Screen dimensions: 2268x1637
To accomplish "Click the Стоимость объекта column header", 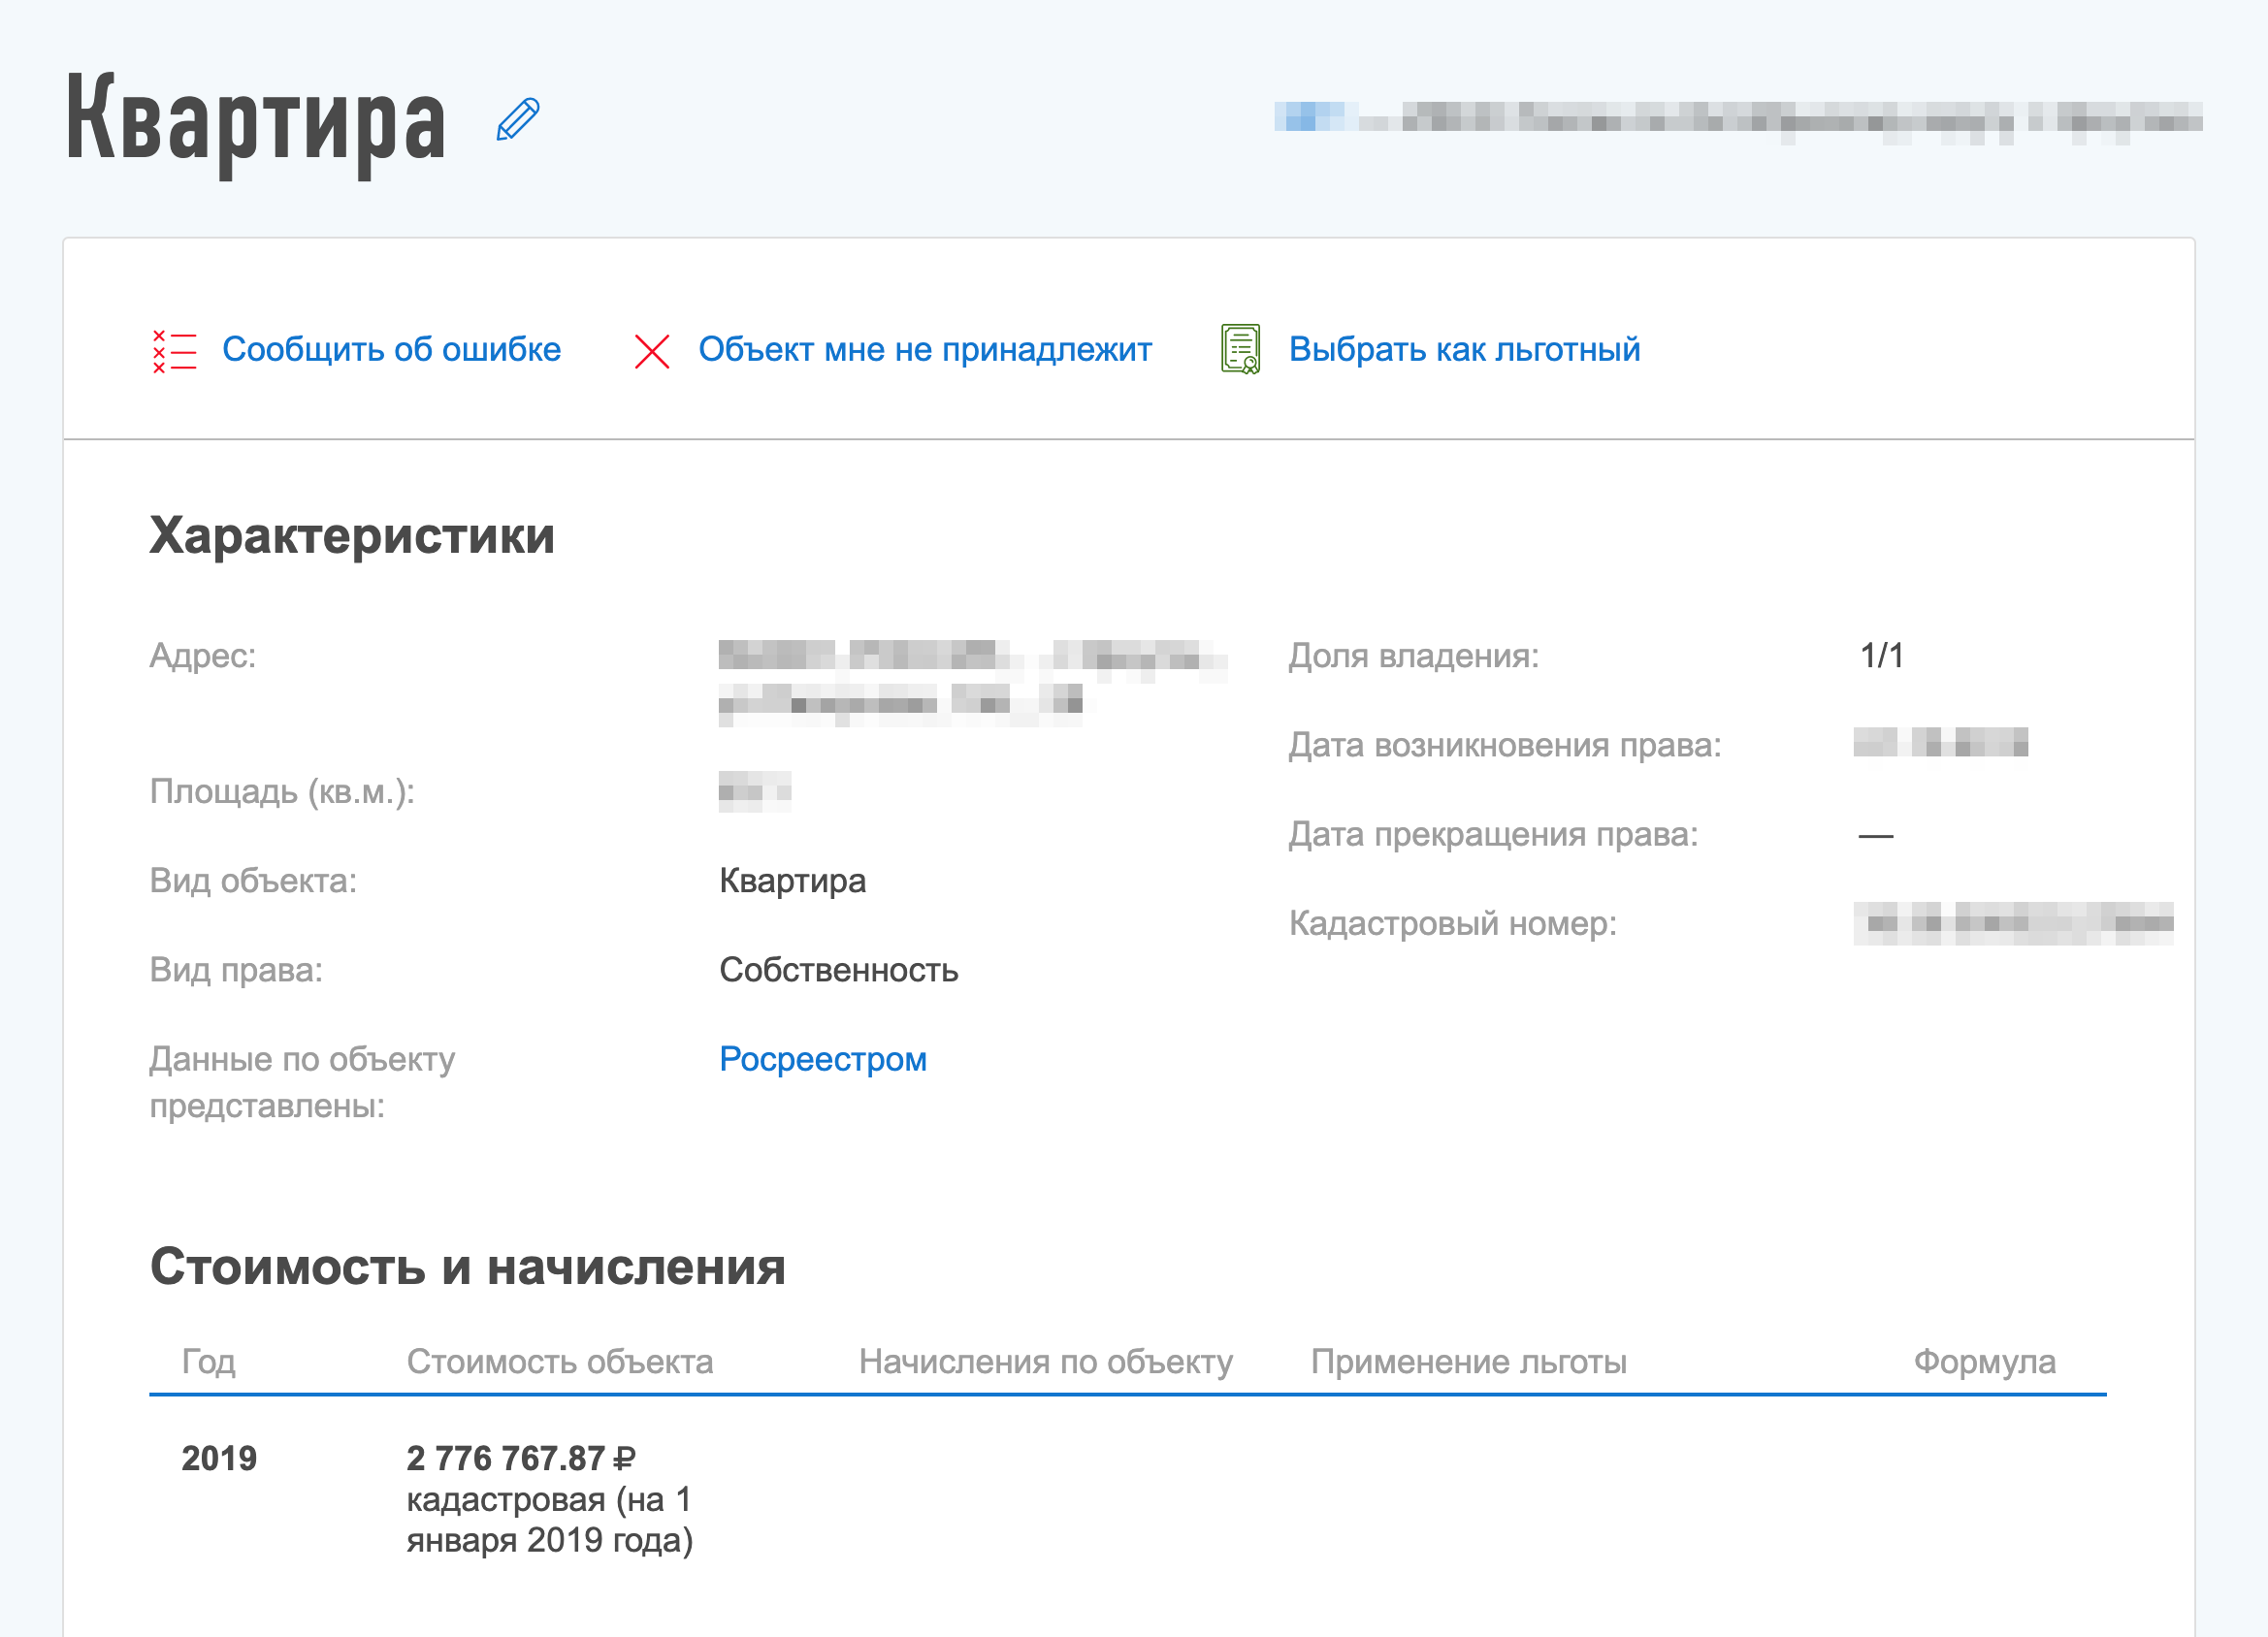I will (560, 1361).
